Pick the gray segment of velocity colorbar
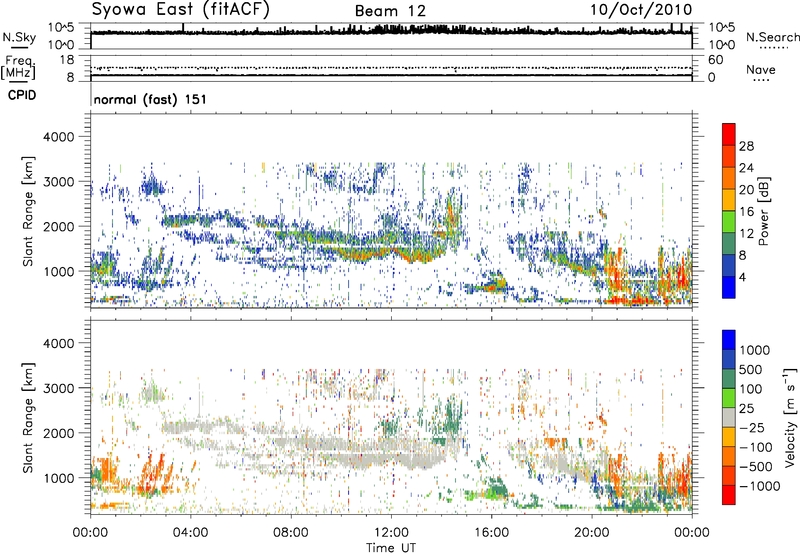 point(729,418)
